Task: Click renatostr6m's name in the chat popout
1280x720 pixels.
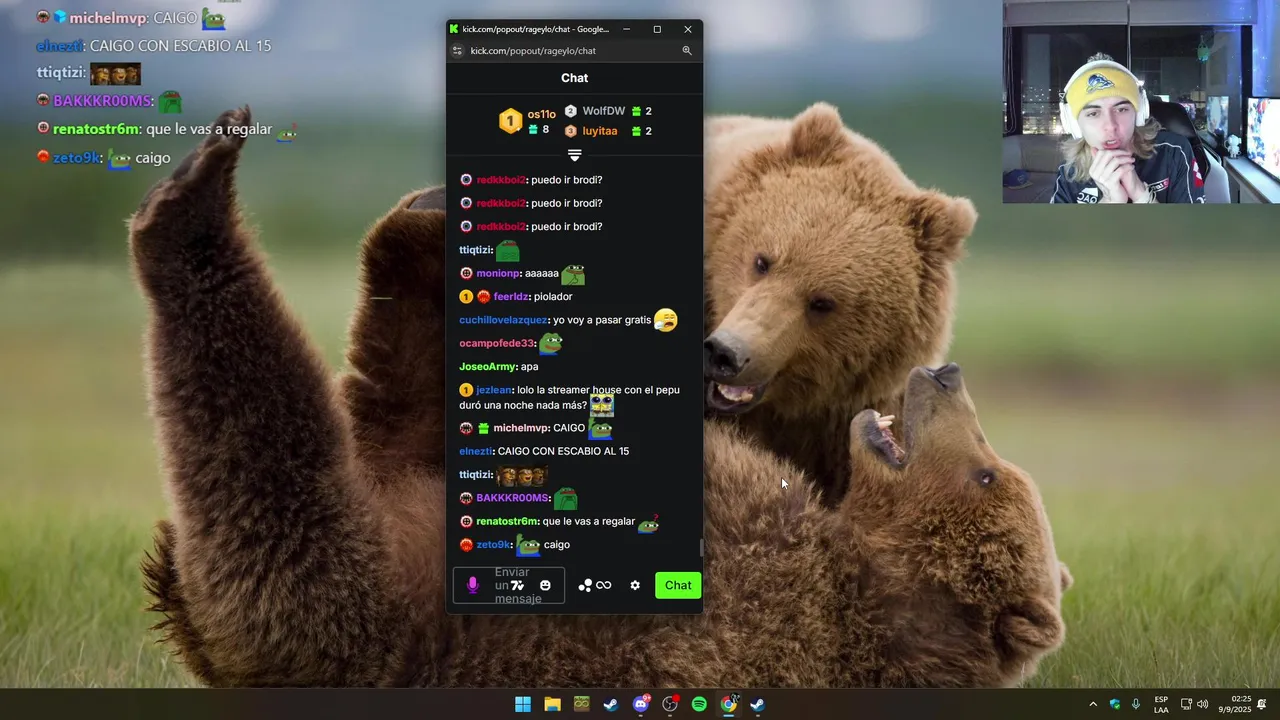Action: pos(507,521)
